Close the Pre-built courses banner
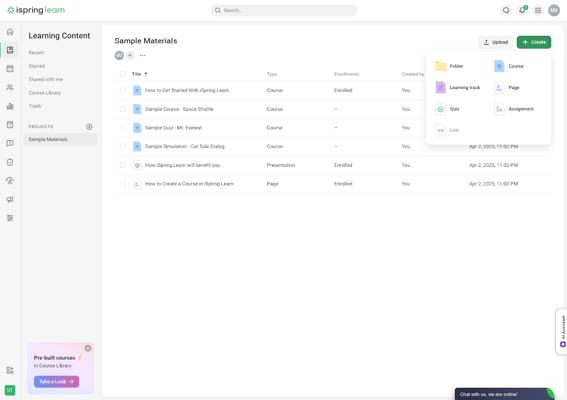The height and width of the screenshot is (400, 567). coord(88,348)
